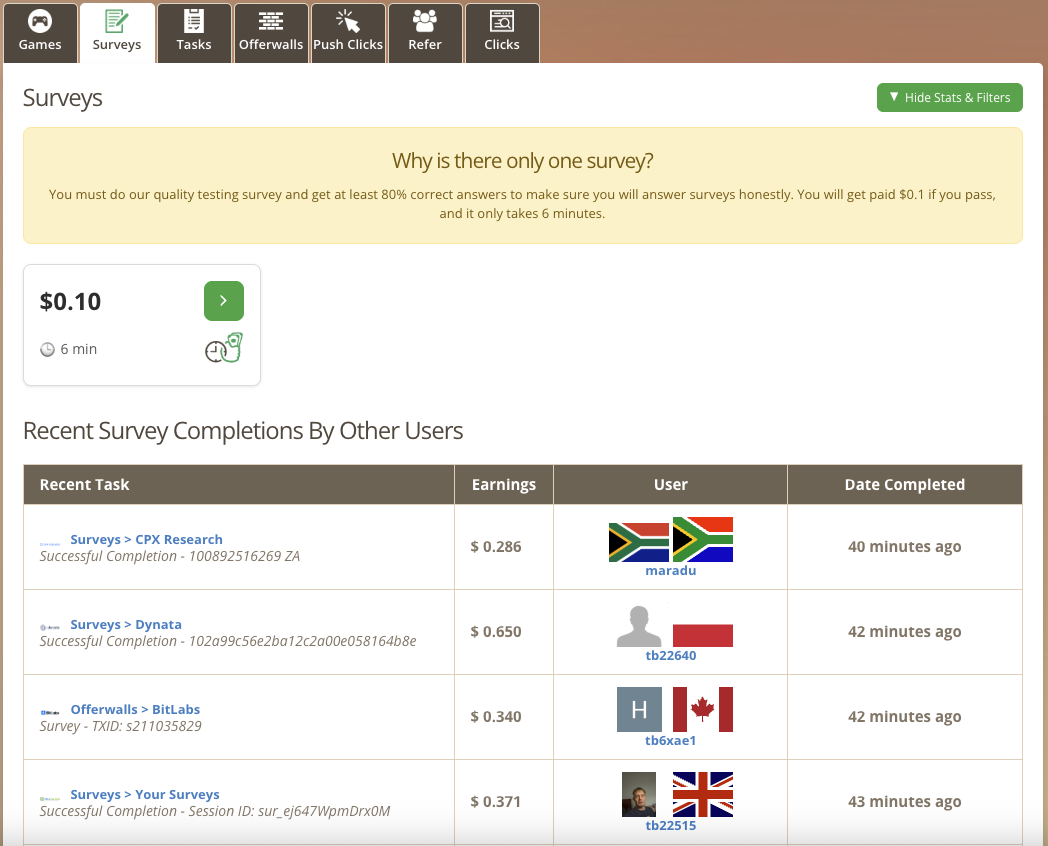The image size is (1048, 846).
Task: Switch to the Tasks tab
Action: click(194, 33)
